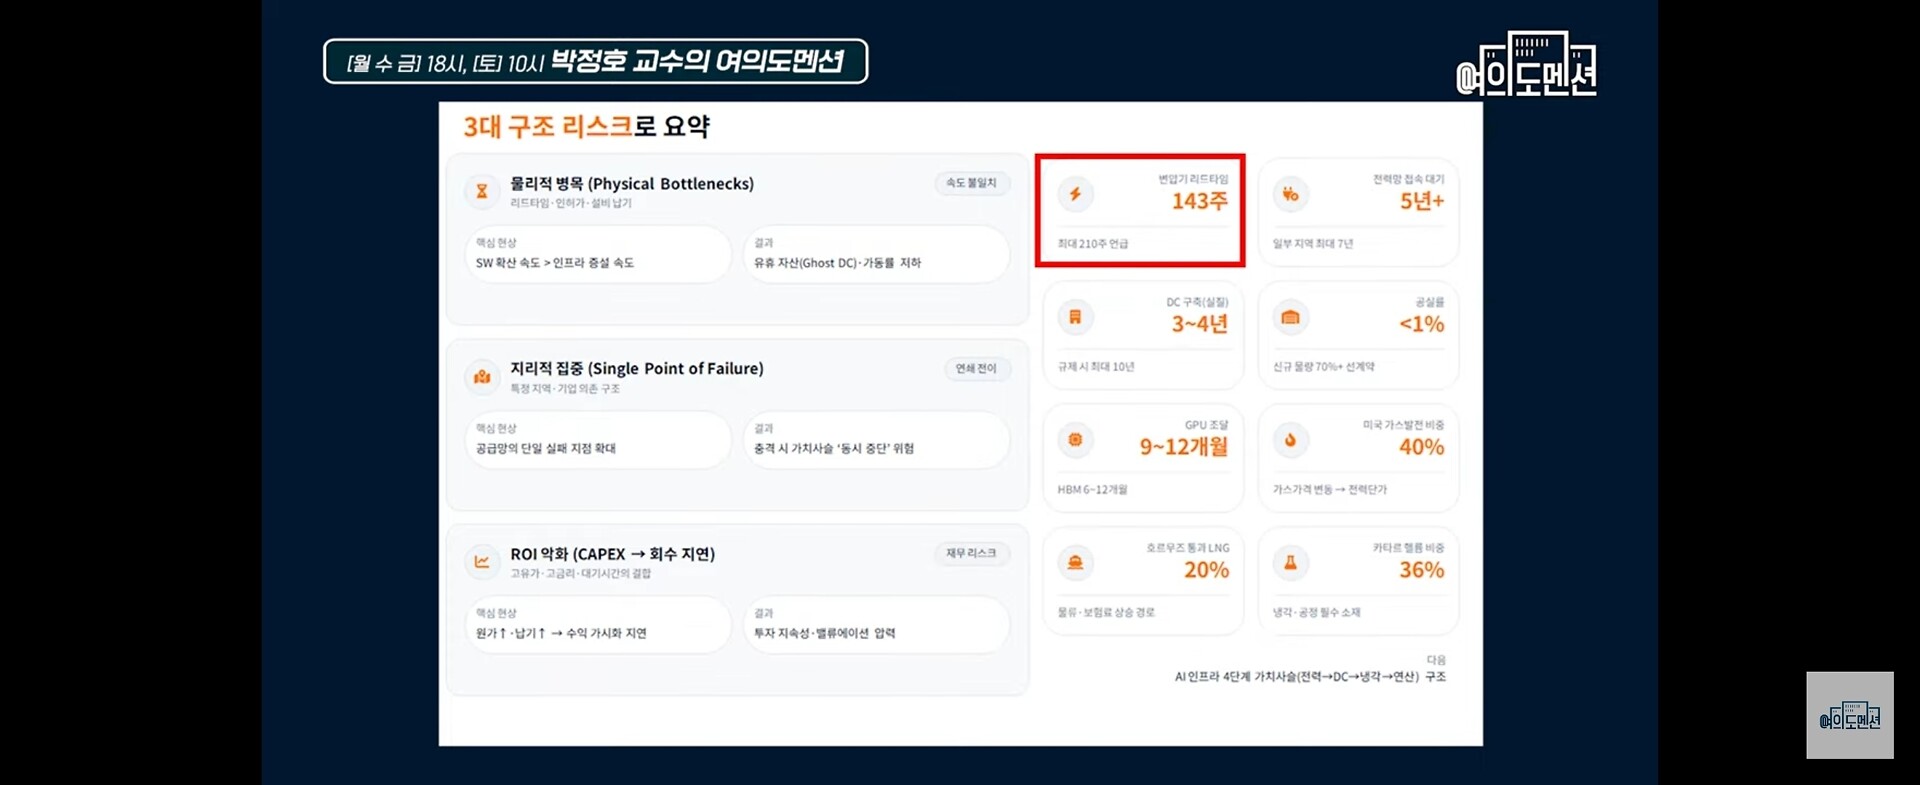Click the chip icon in GPU 조달 card
1920x785 pixels.
pyautogui.click(x=1075, y=440)
